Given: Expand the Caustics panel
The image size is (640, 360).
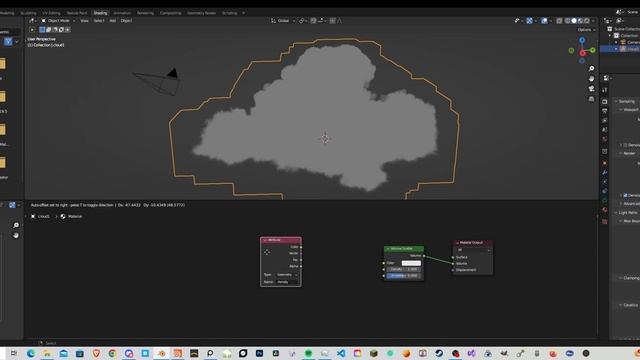Looking at the screenshot, I should 628,305.
